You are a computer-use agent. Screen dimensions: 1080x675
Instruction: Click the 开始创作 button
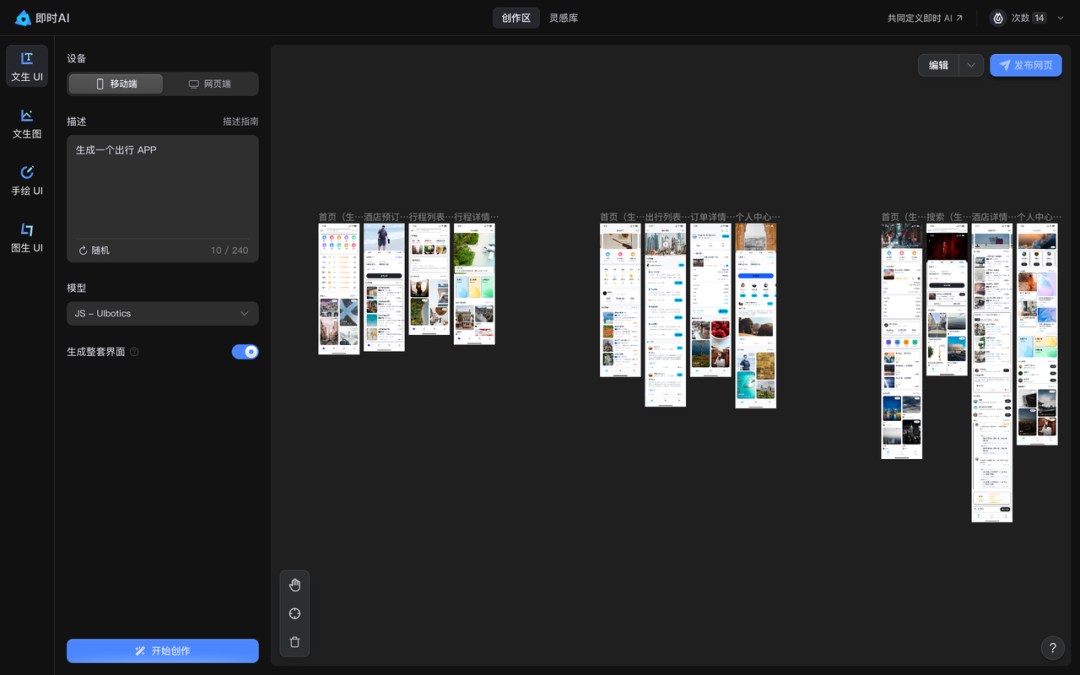coord(162,651)
